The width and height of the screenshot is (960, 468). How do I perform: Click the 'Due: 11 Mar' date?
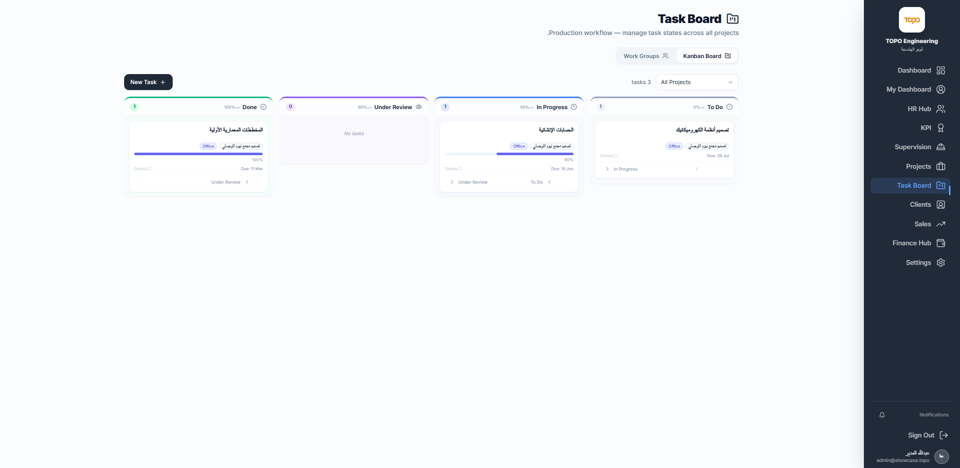coord(252,168)
